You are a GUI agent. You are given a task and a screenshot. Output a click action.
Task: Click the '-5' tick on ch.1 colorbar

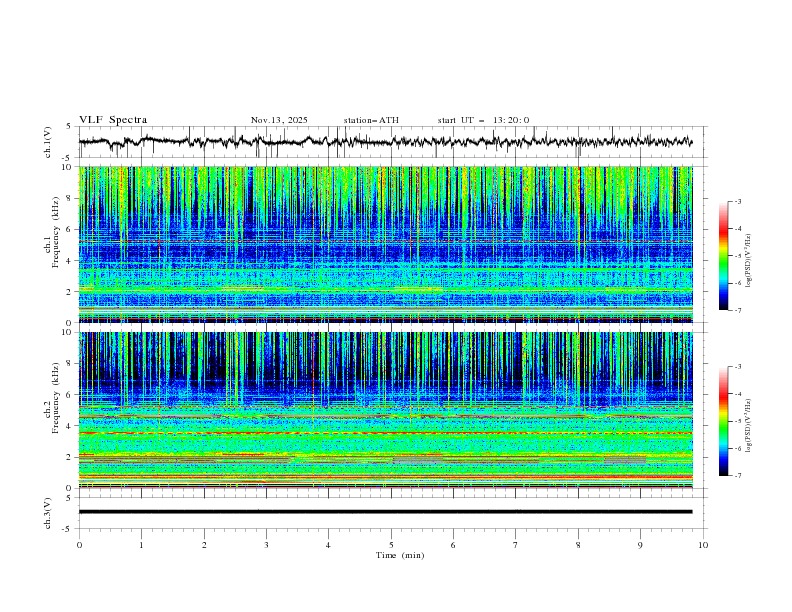coord(737,256)
